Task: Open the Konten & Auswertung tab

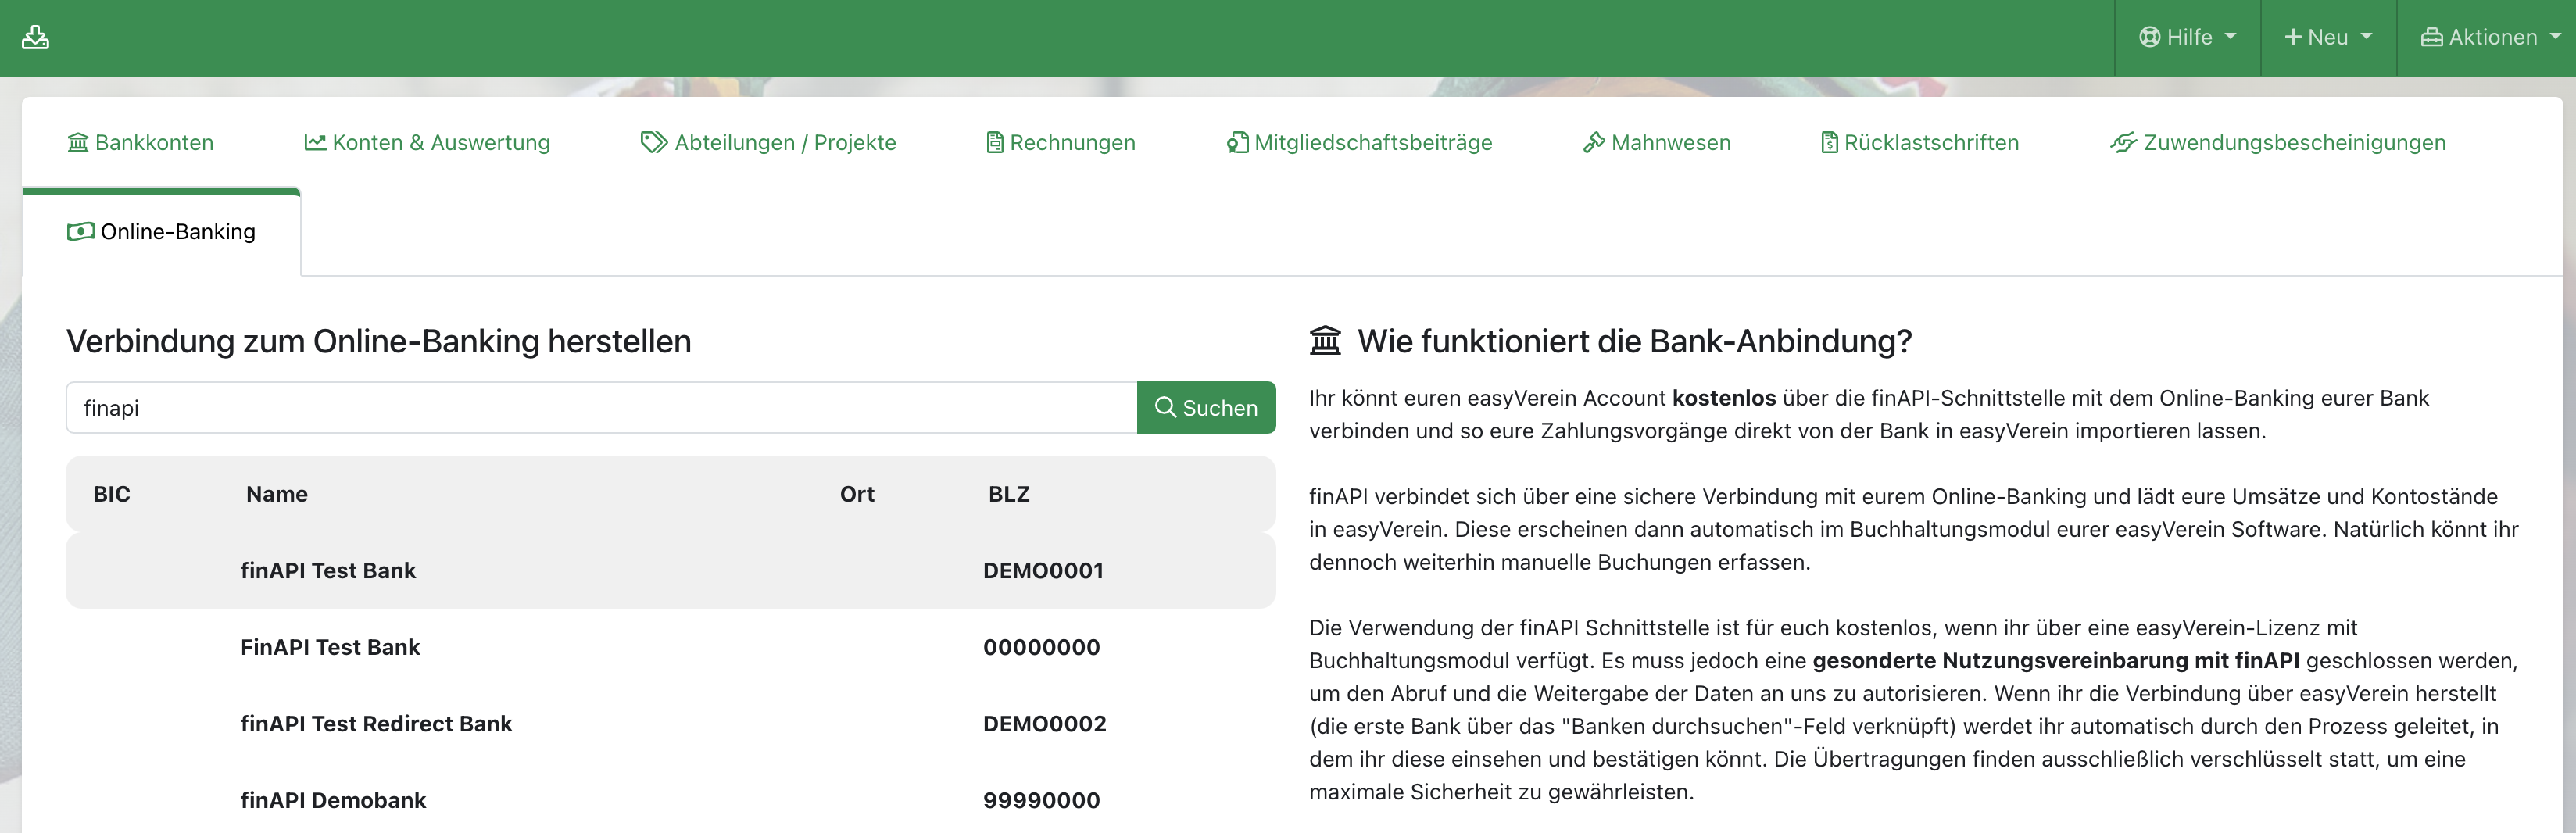Action: coord(427,142)
